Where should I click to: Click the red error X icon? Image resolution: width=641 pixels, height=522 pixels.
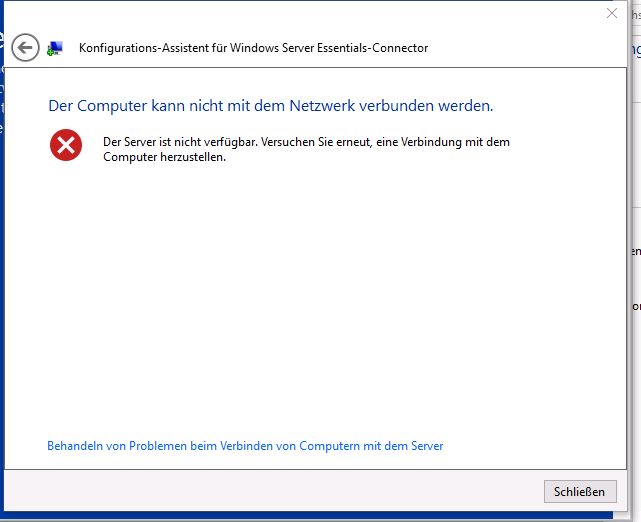[x=66, y=146]
